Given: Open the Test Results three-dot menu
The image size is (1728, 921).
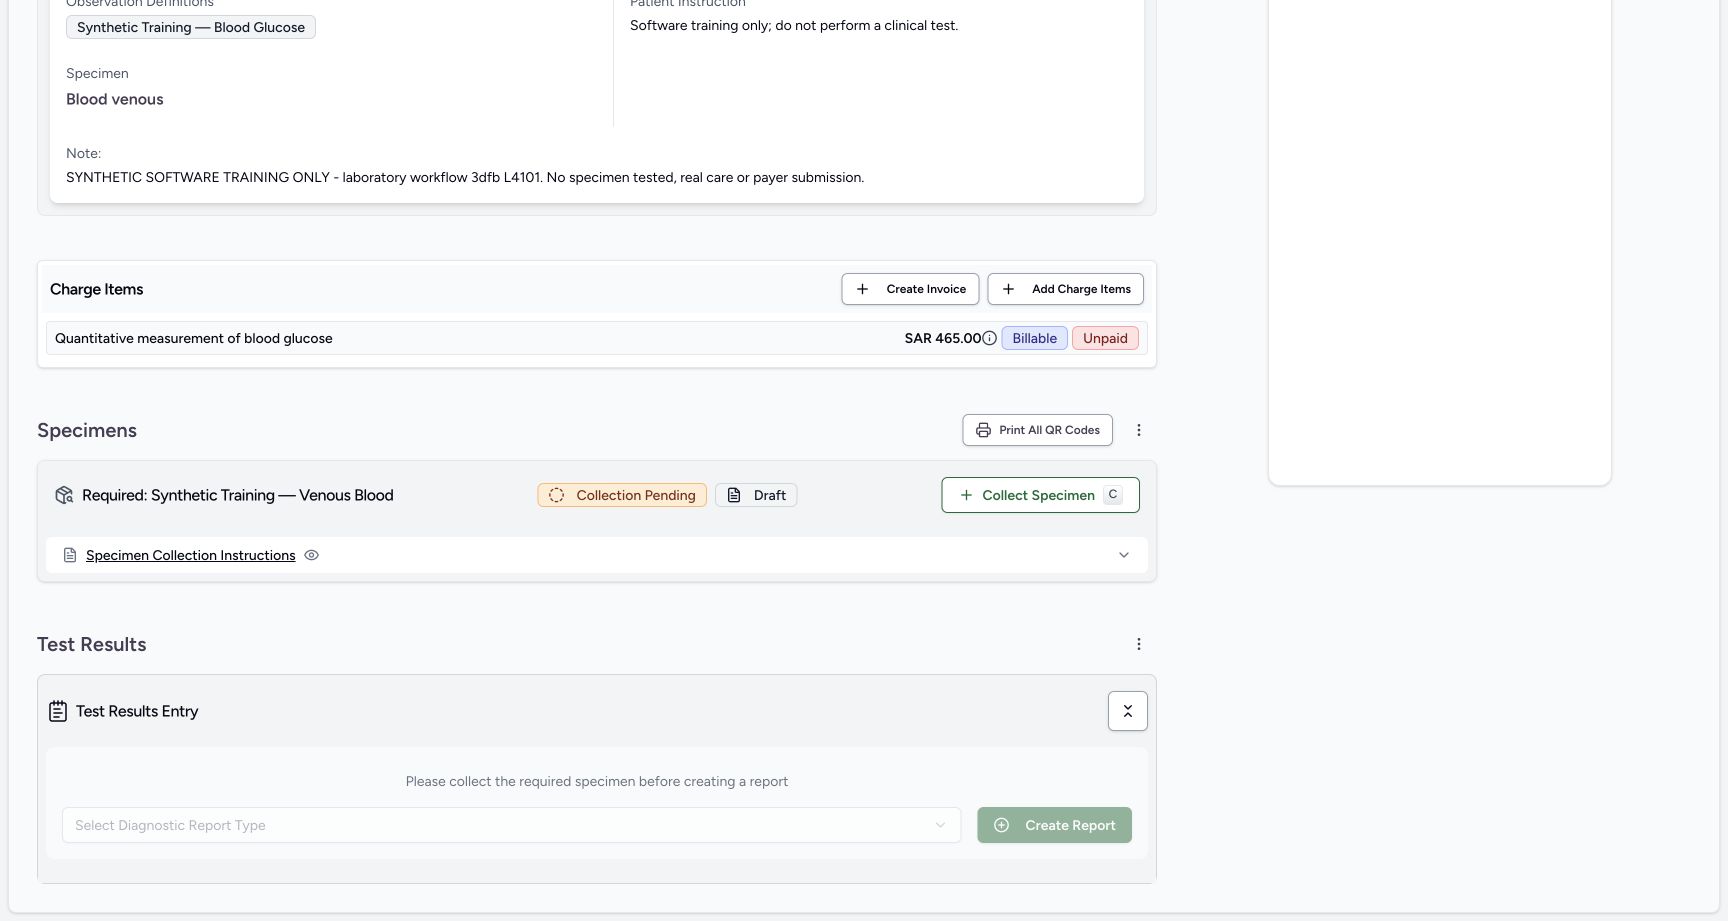Looking at the screenshot, I should 1138,644.
